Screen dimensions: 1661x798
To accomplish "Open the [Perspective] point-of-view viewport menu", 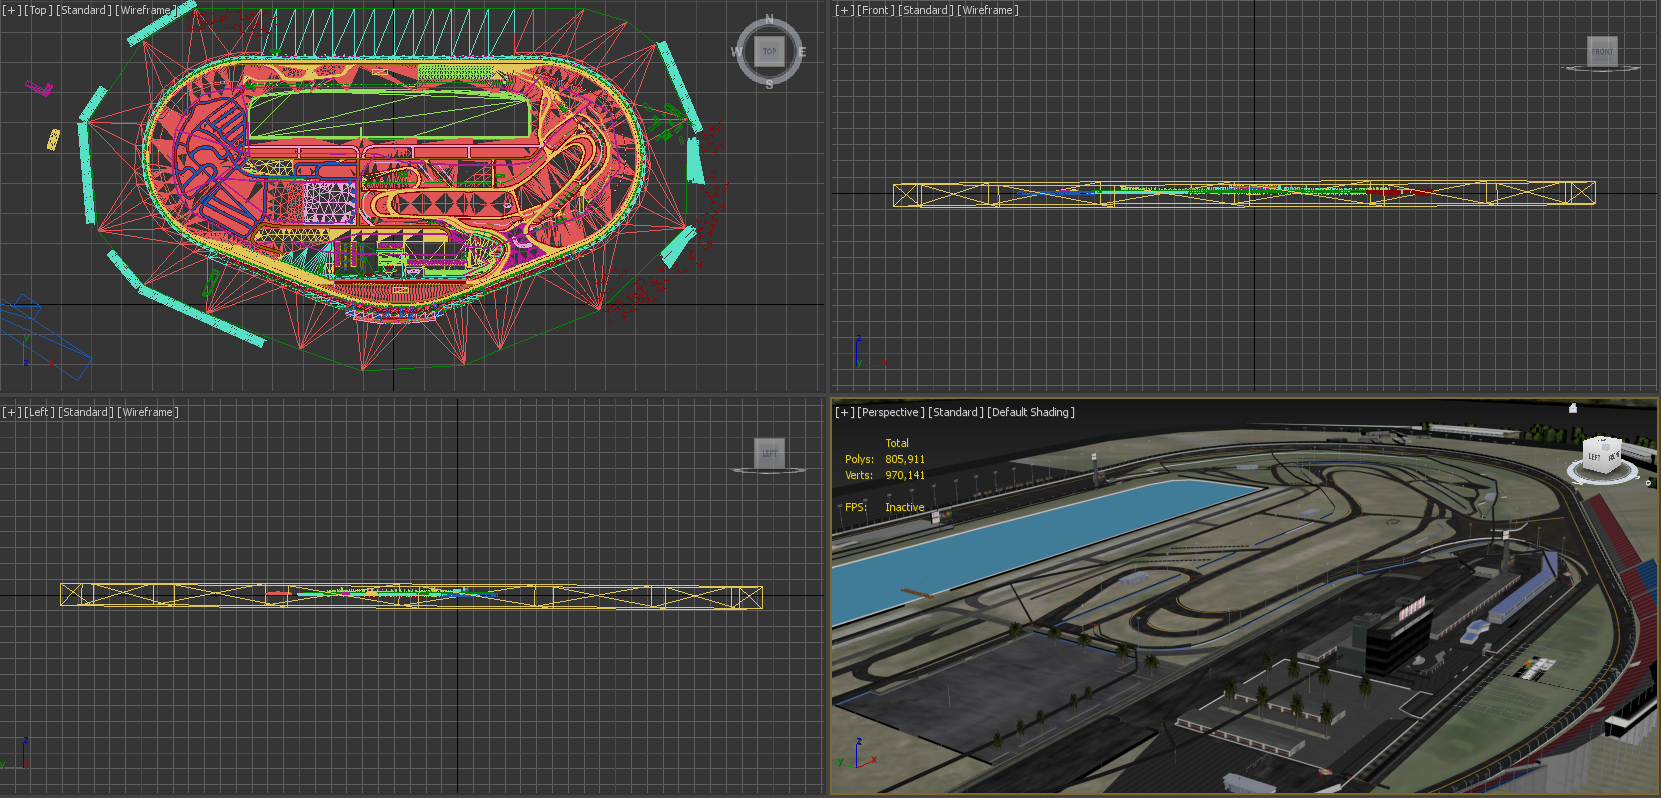I will [x=890, y=412].
